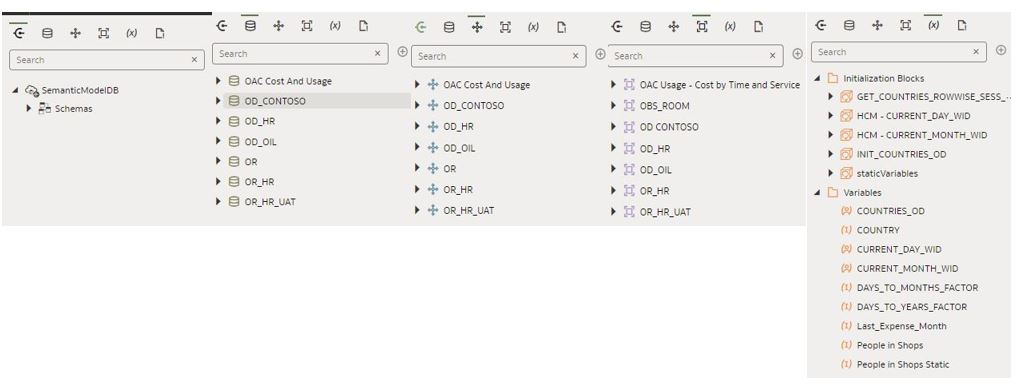Select OD_CONTOSO business model in logical layer list

[474, 106]
